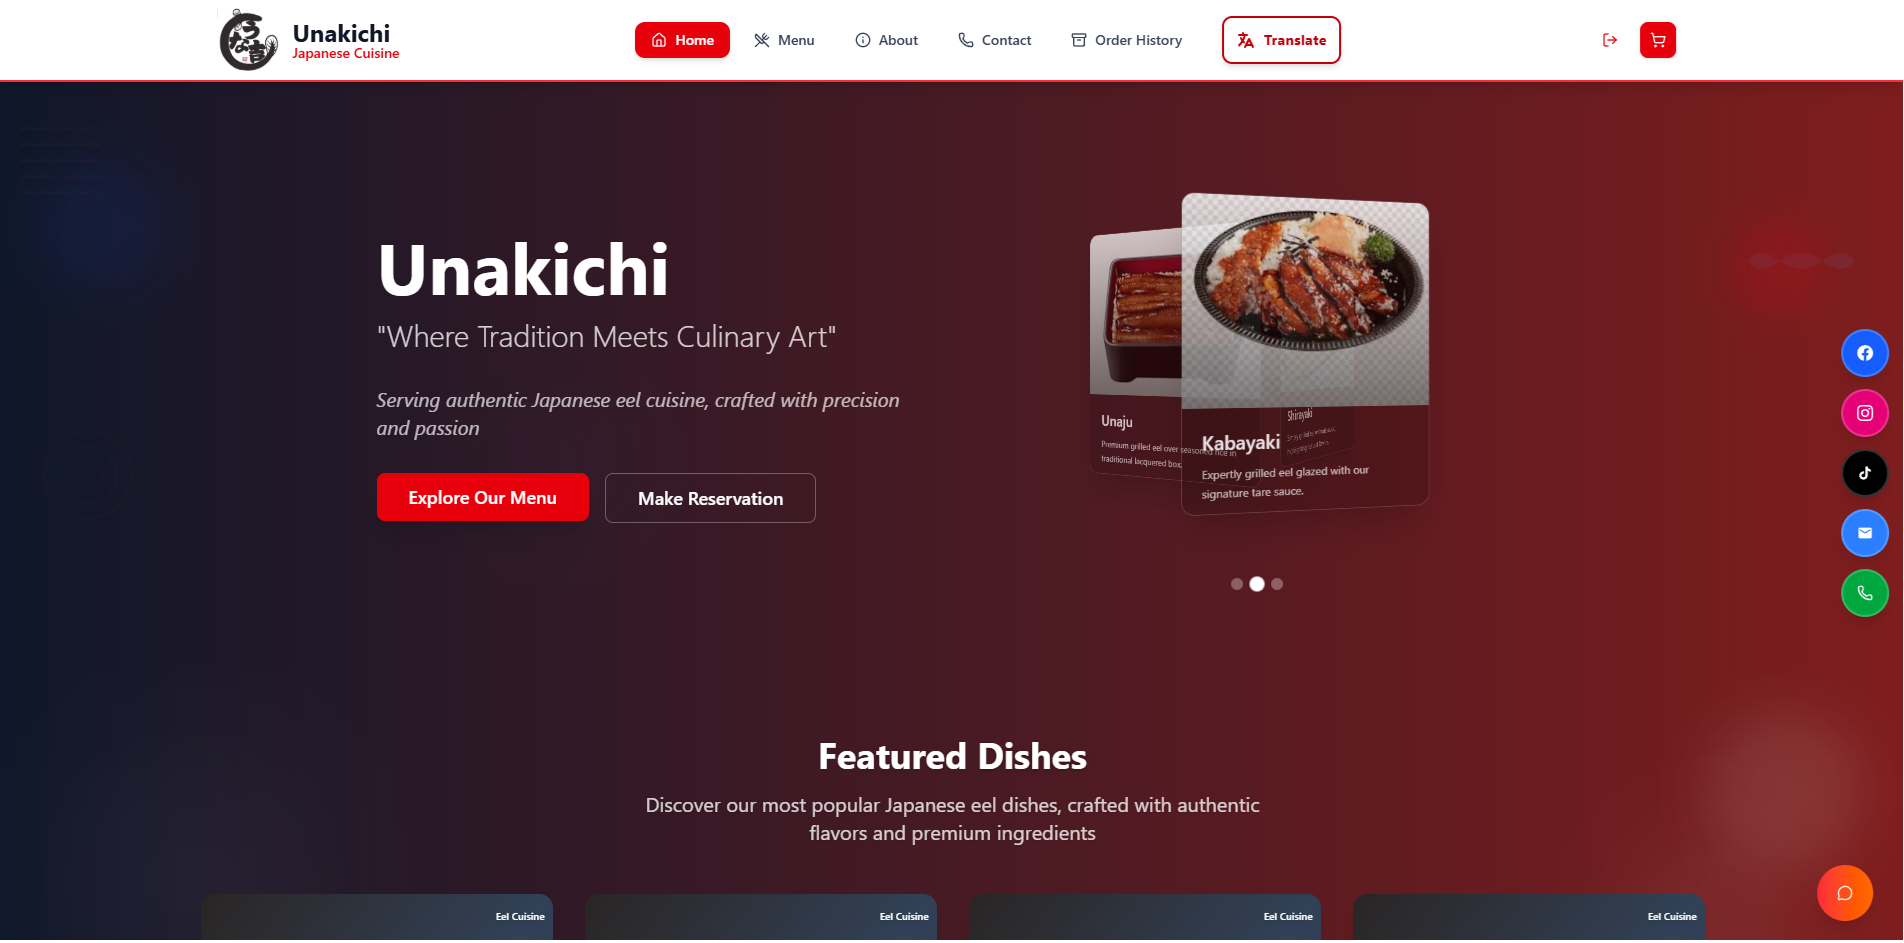The height and width of the screenshot is (943, 1904).
Task: Click the logout arrow icon
Action: coord(1610,40)
